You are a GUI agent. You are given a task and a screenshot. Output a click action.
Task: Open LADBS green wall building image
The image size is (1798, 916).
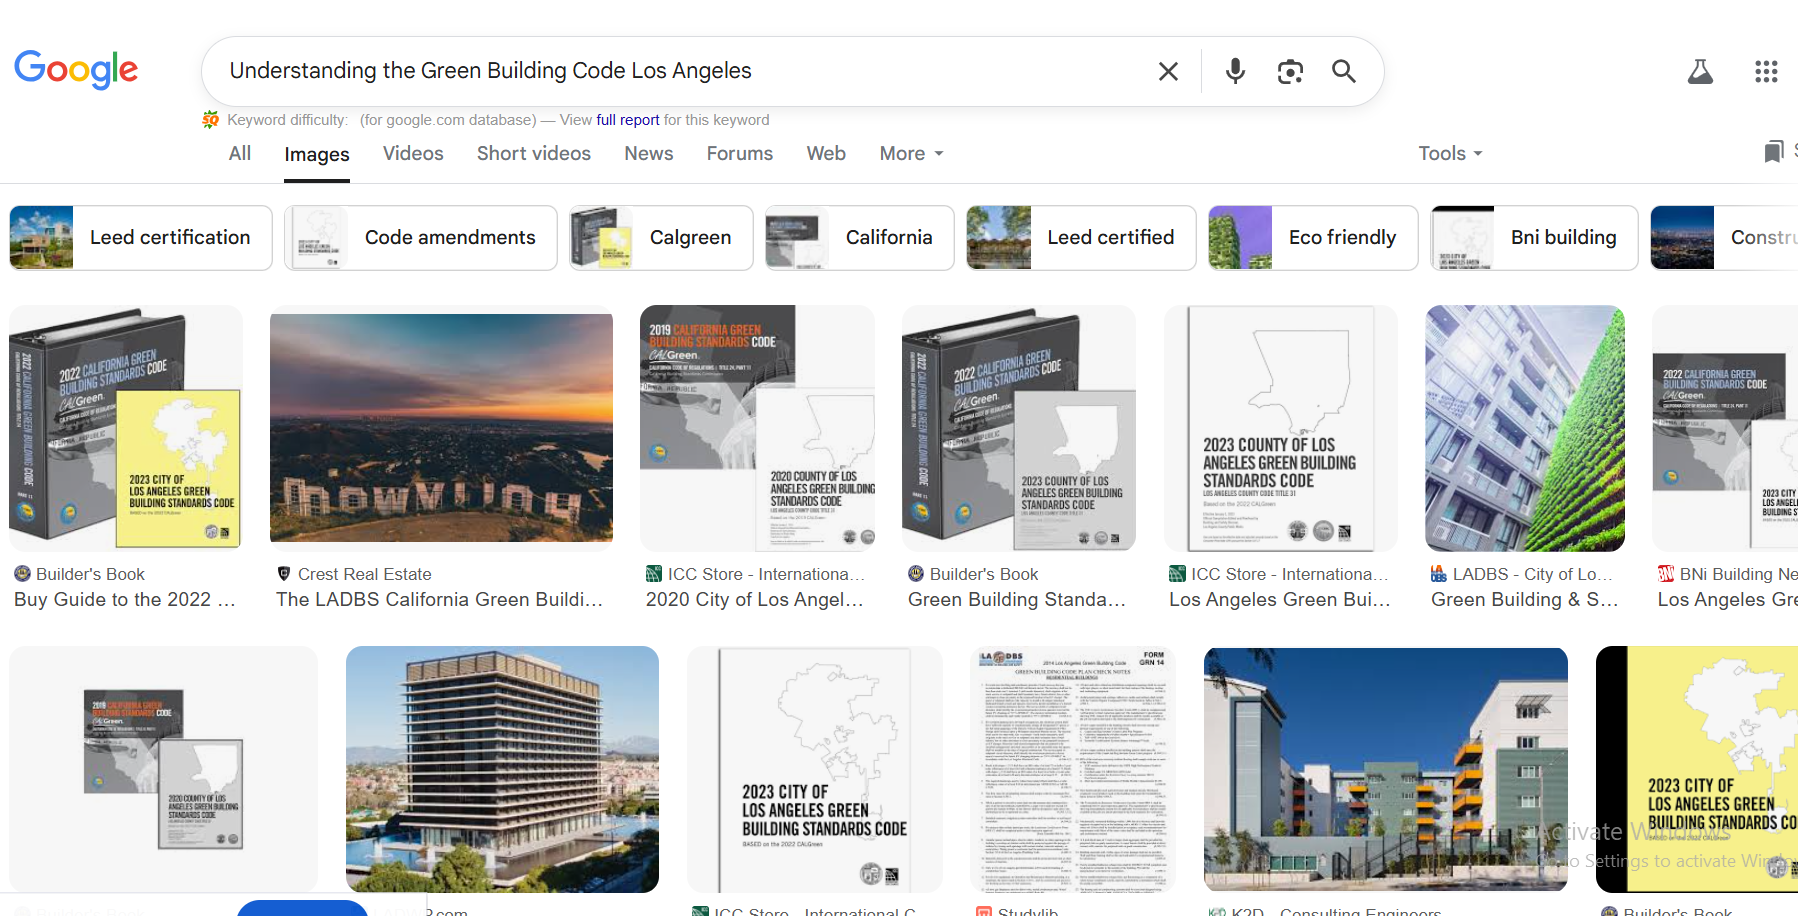pyautogui.click(x=1524, y=428)
